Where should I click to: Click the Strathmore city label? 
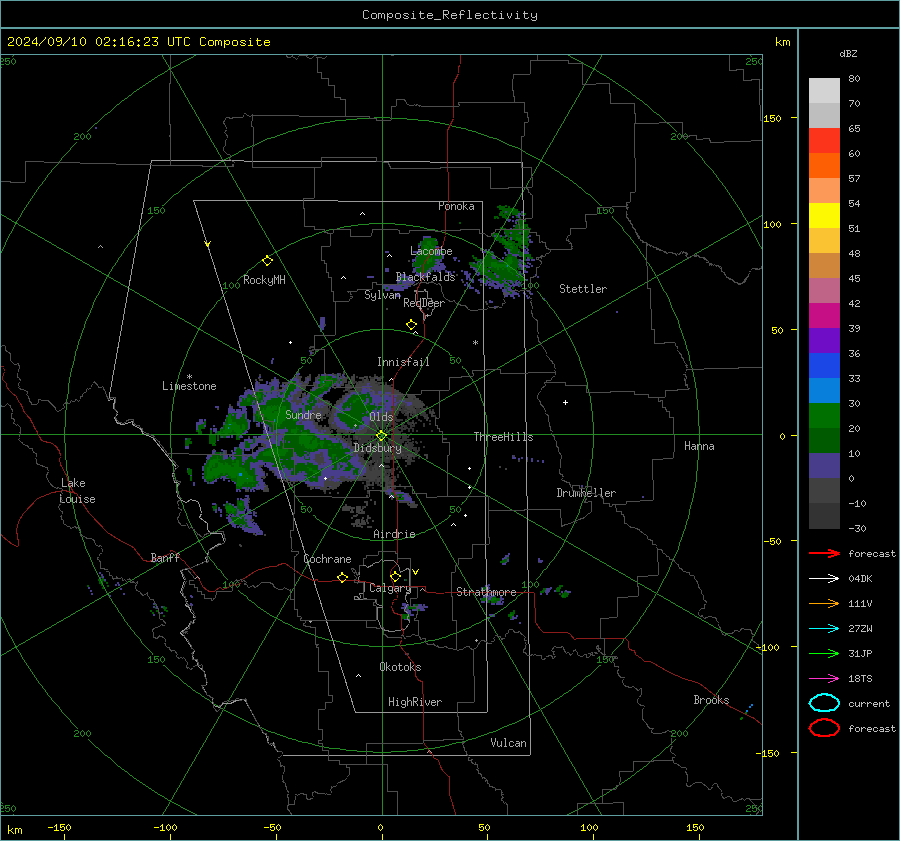(486, 592)
